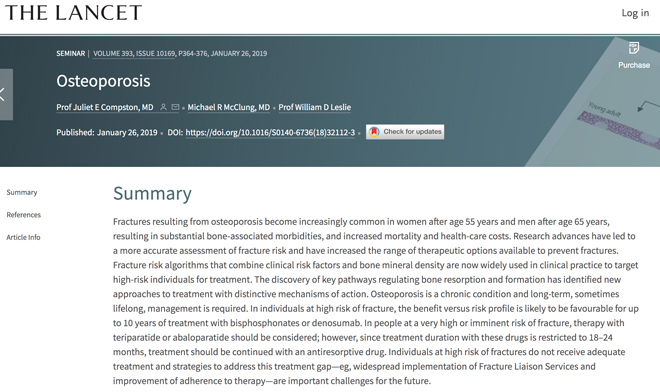Click the Osteoporosis article title
The height and width of the screenshot is (392, 660).
(x=103, y=81)
